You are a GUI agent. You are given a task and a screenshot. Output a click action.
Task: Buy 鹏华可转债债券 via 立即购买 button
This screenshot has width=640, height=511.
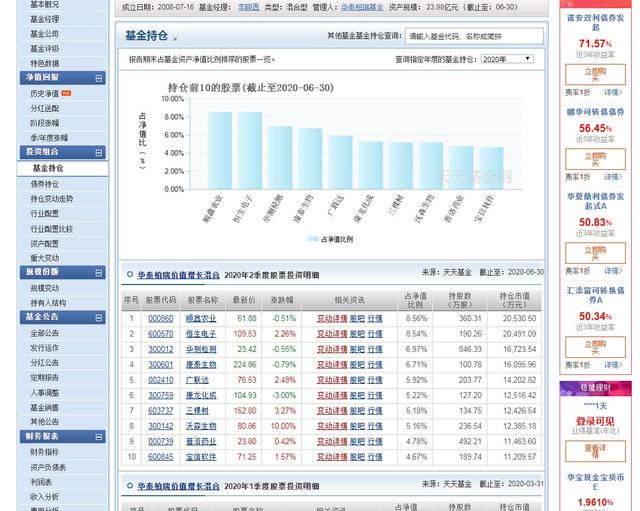(595, 159)
